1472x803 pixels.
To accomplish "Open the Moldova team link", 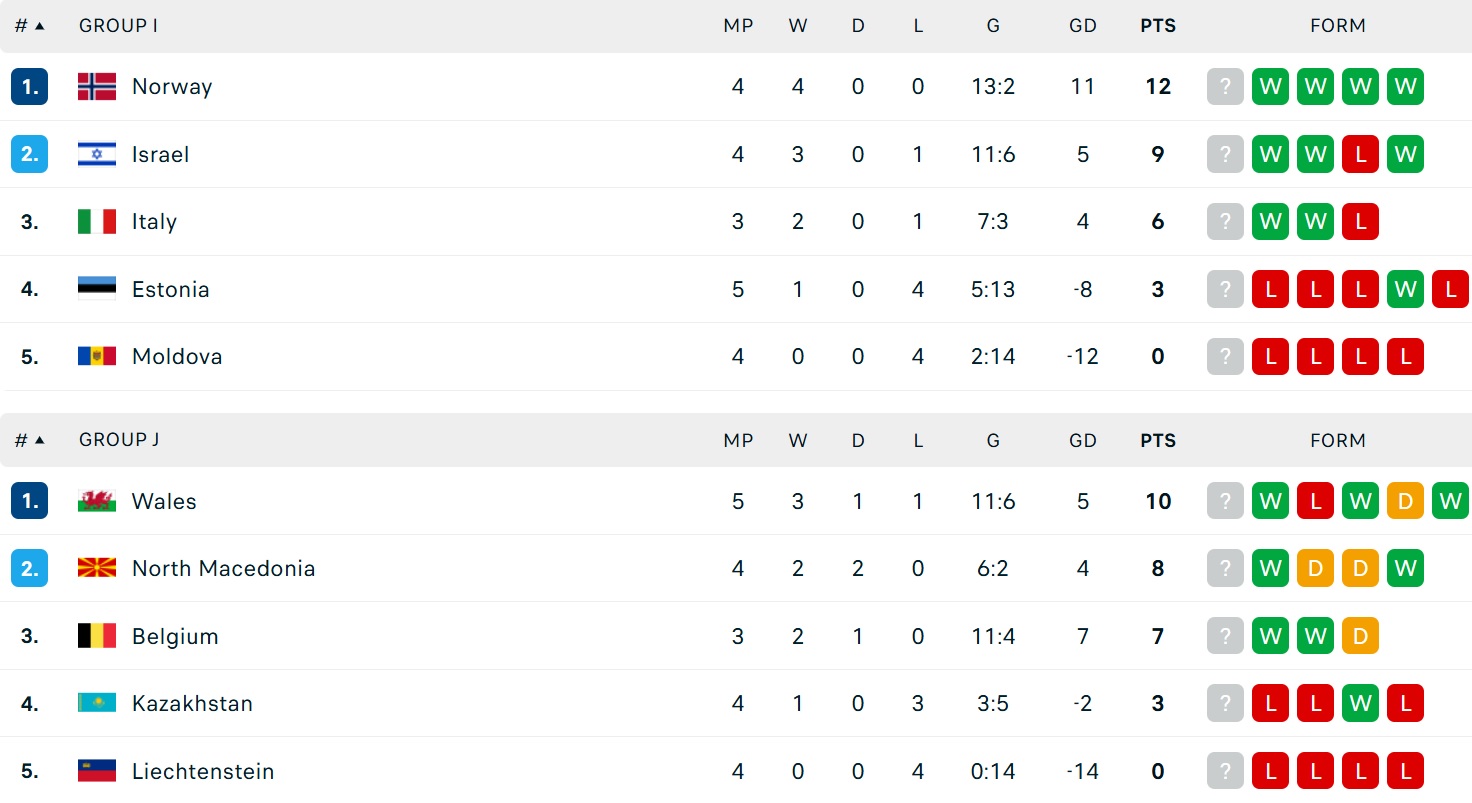I will point(177,356).
